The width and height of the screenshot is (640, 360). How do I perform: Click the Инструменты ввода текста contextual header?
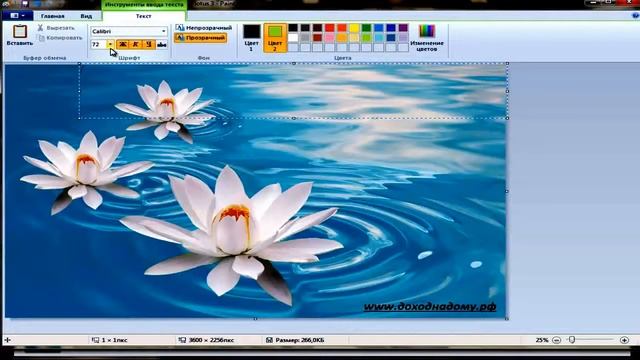click(144, 4)
